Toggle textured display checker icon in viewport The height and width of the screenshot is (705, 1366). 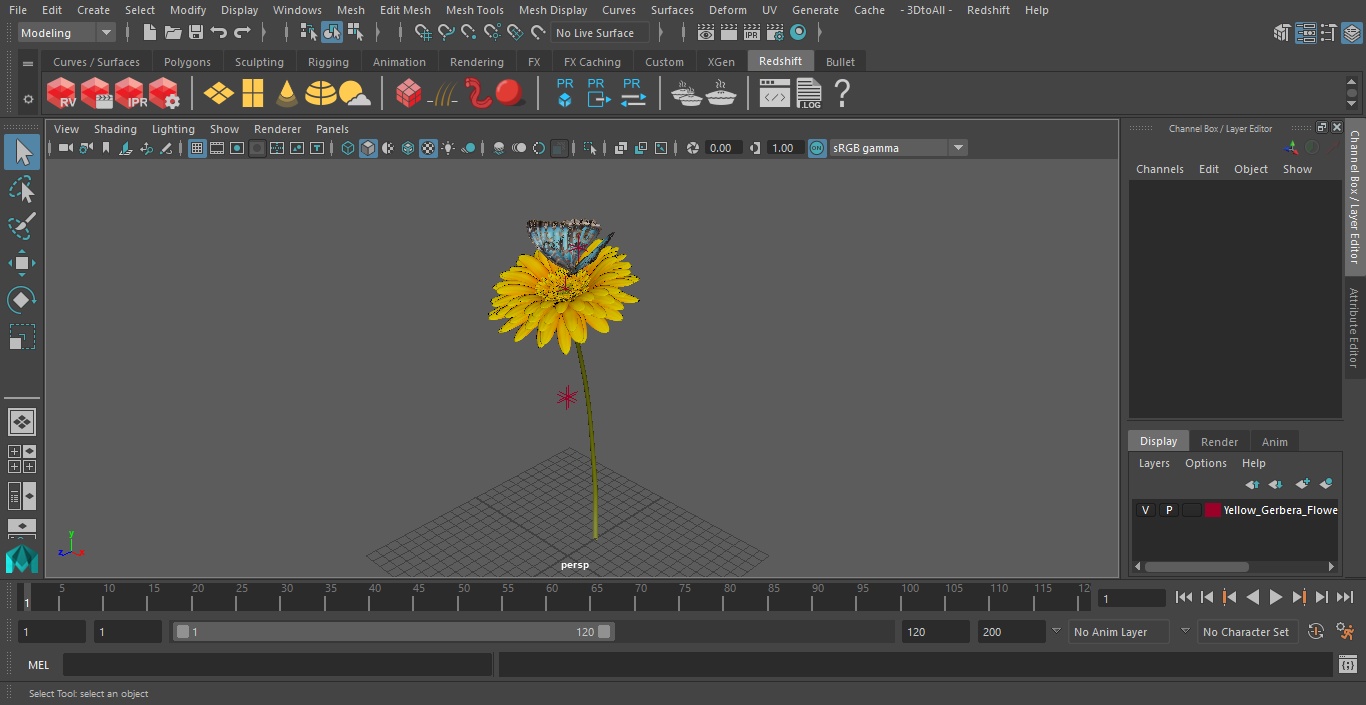pos(428,148)
